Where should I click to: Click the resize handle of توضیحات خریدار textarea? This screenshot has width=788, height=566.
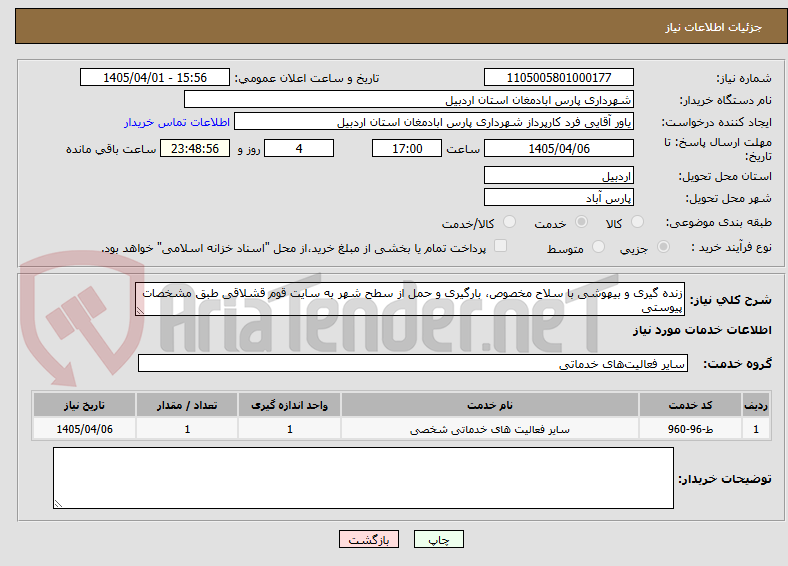58,504
